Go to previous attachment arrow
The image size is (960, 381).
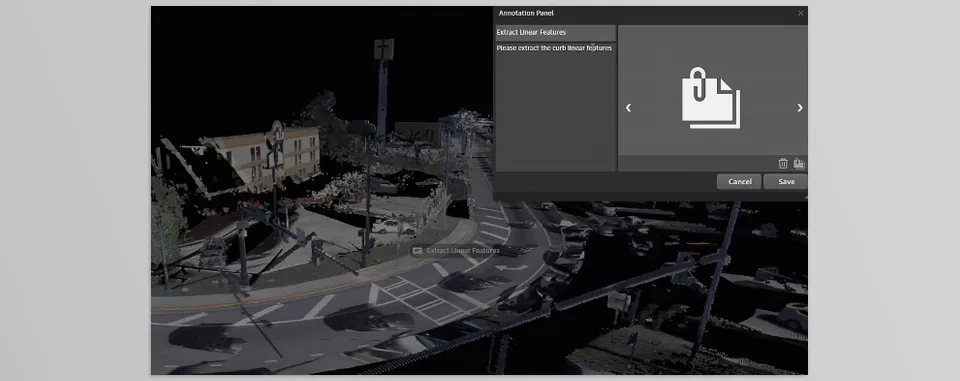(628, 108)
